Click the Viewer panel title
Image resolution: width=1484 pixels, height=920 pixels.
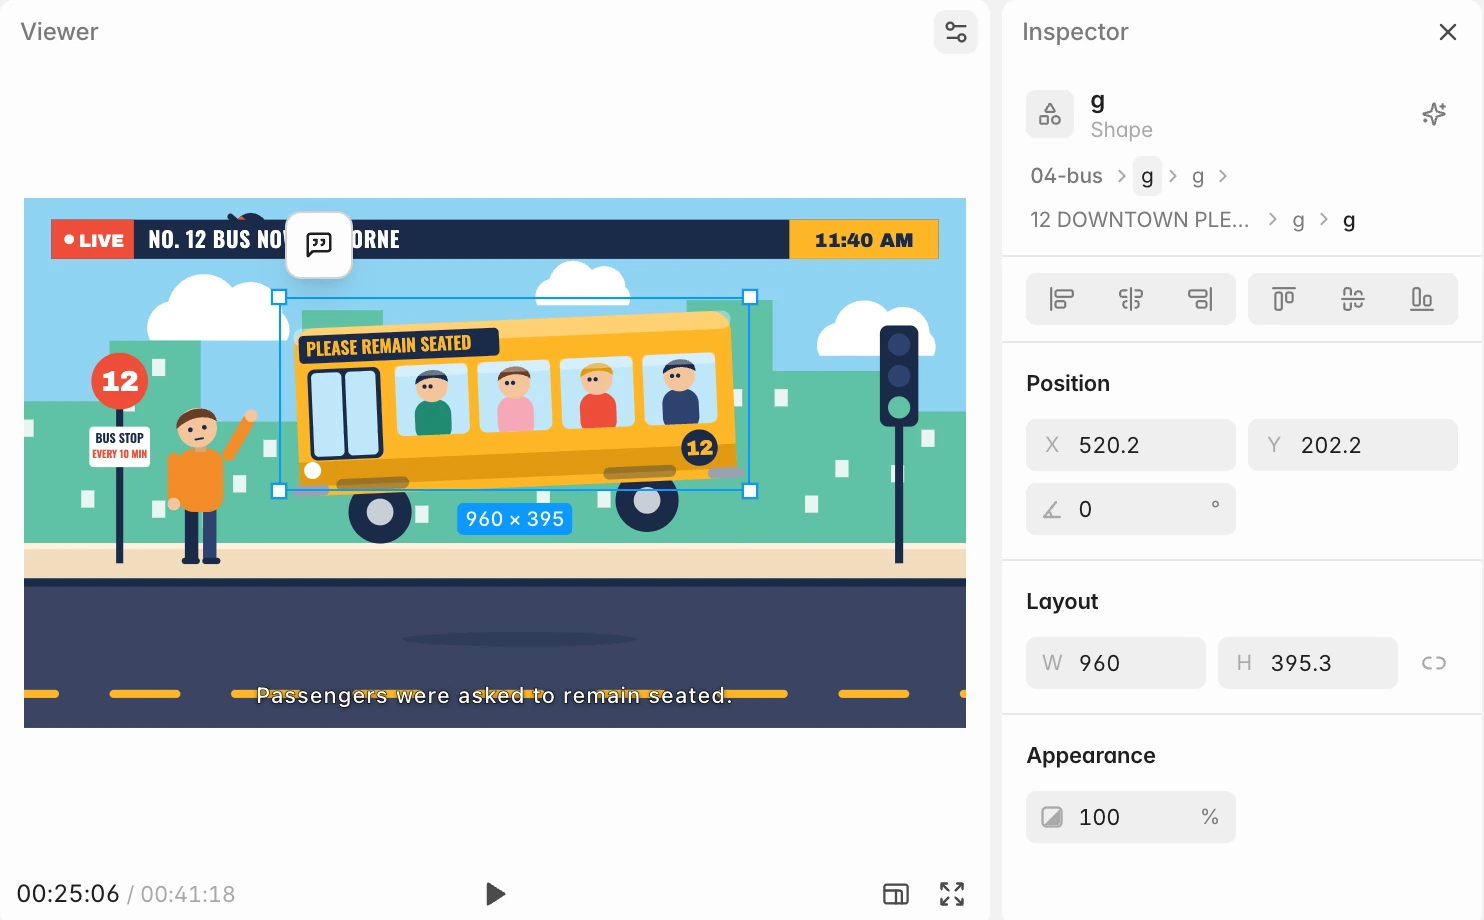(x=59, y=32)
